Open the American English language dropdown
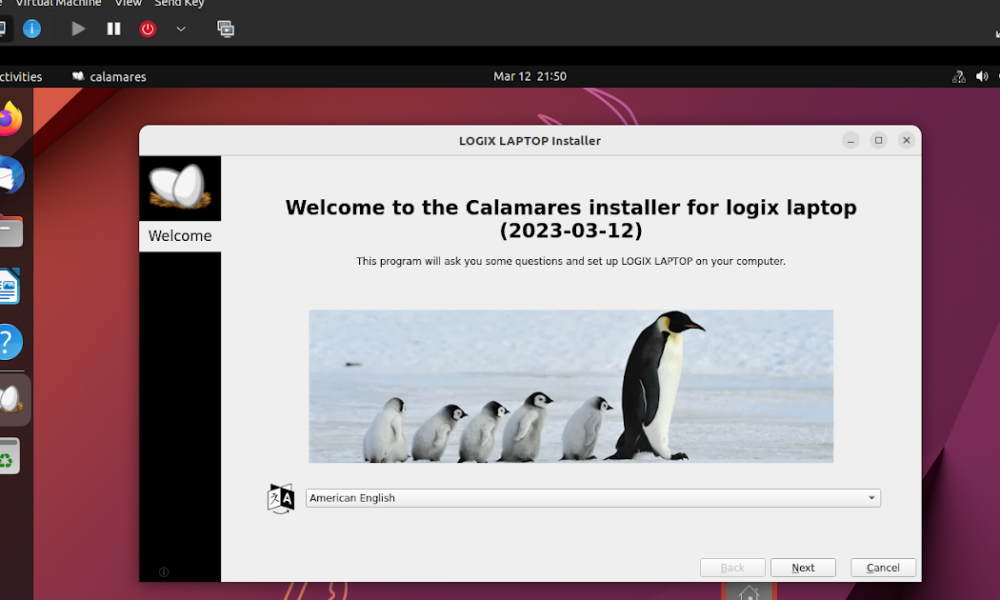Viewport: 1000px width, 600px height. tap(593, 498)
